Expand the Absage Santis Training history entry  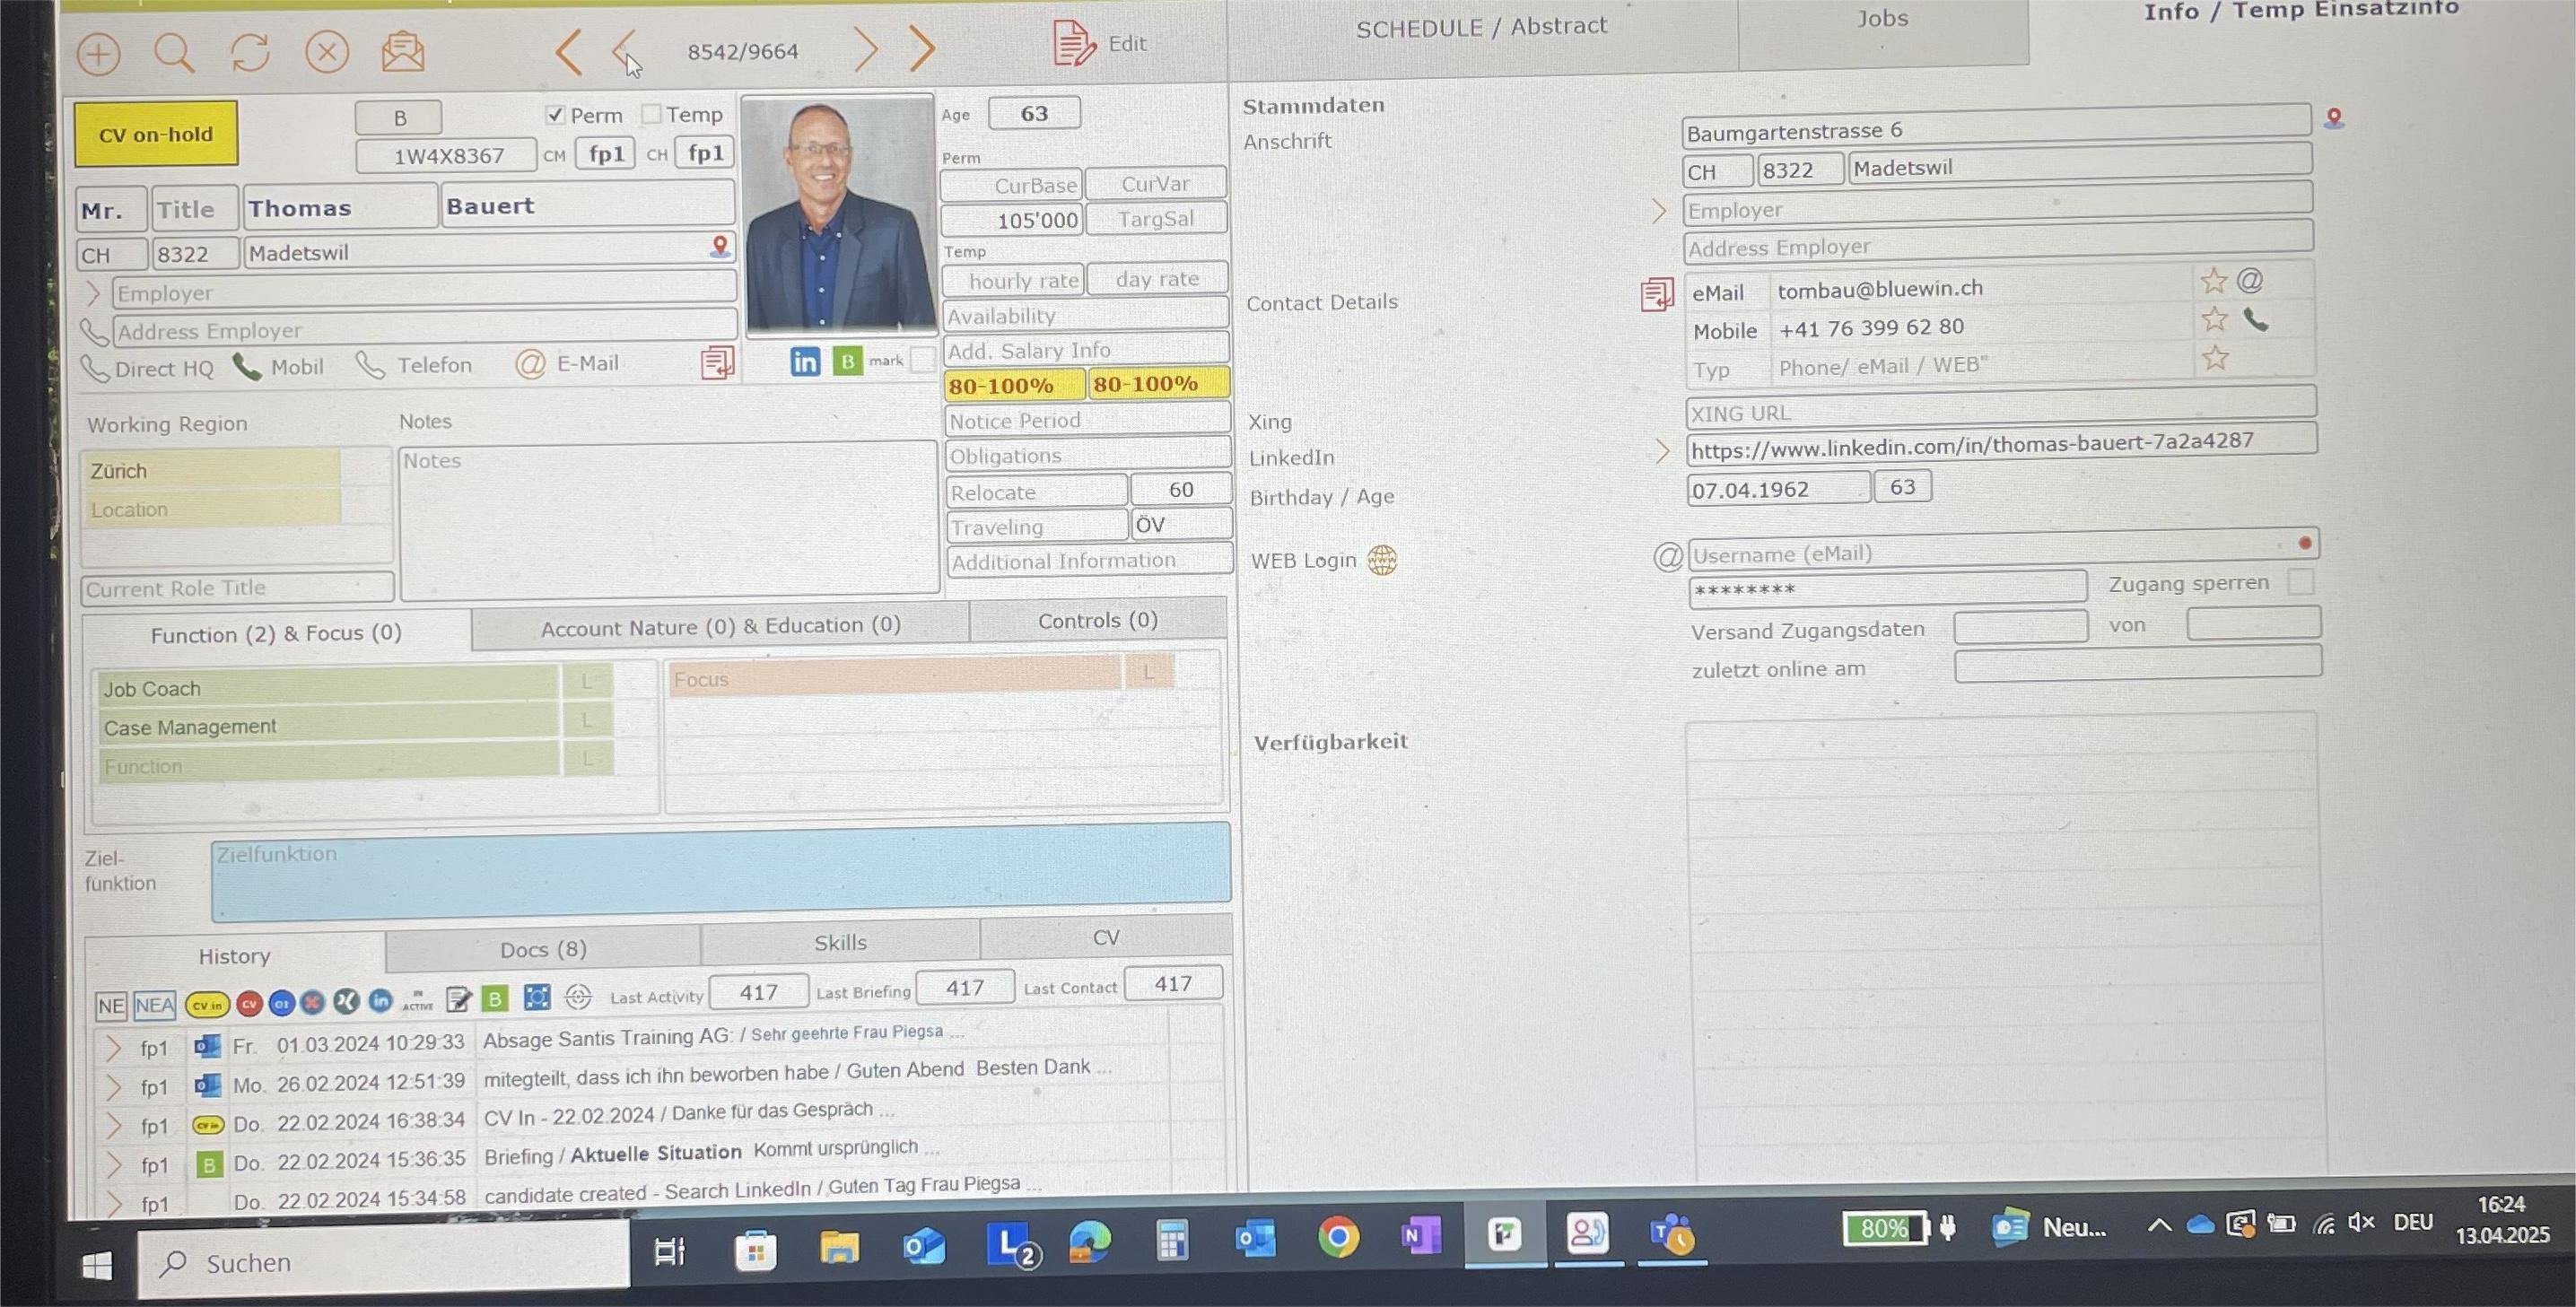113,1047
